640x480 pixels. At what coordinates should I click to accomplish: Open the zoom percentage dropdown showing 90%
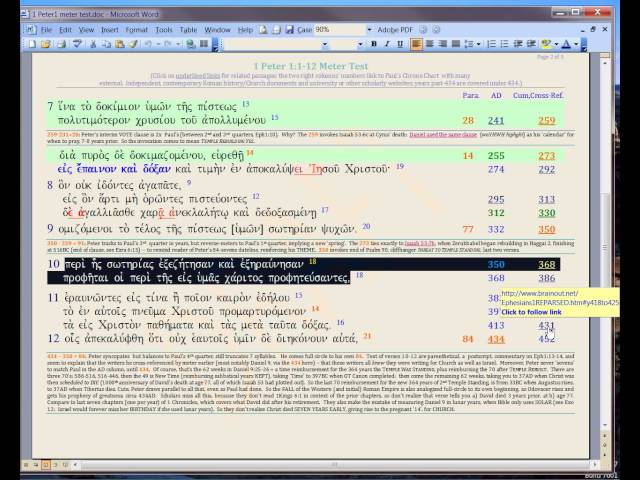(x=369, y=30)
